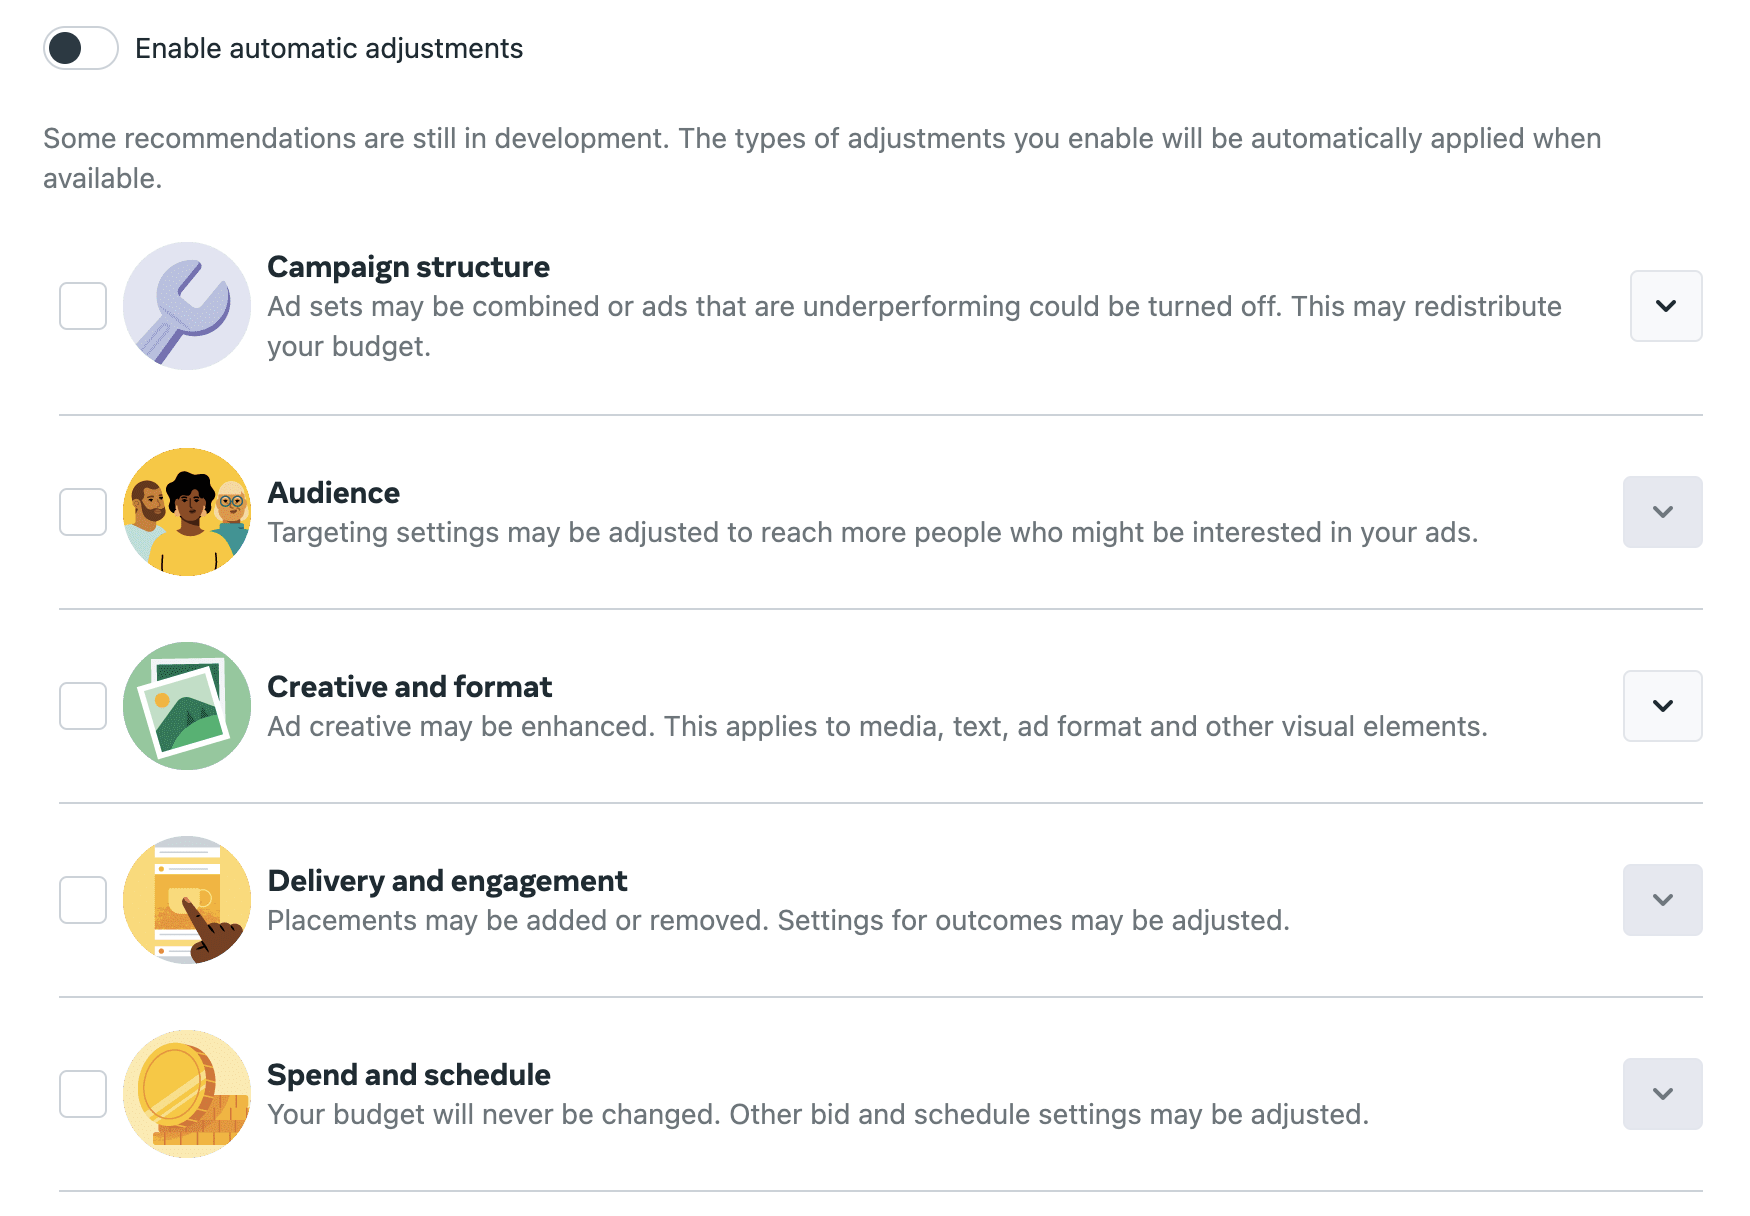The height and width of the screenshot is (1216, 1750).
Task: Click the Audience people illustration icon
Action: [x=187, y=512]
